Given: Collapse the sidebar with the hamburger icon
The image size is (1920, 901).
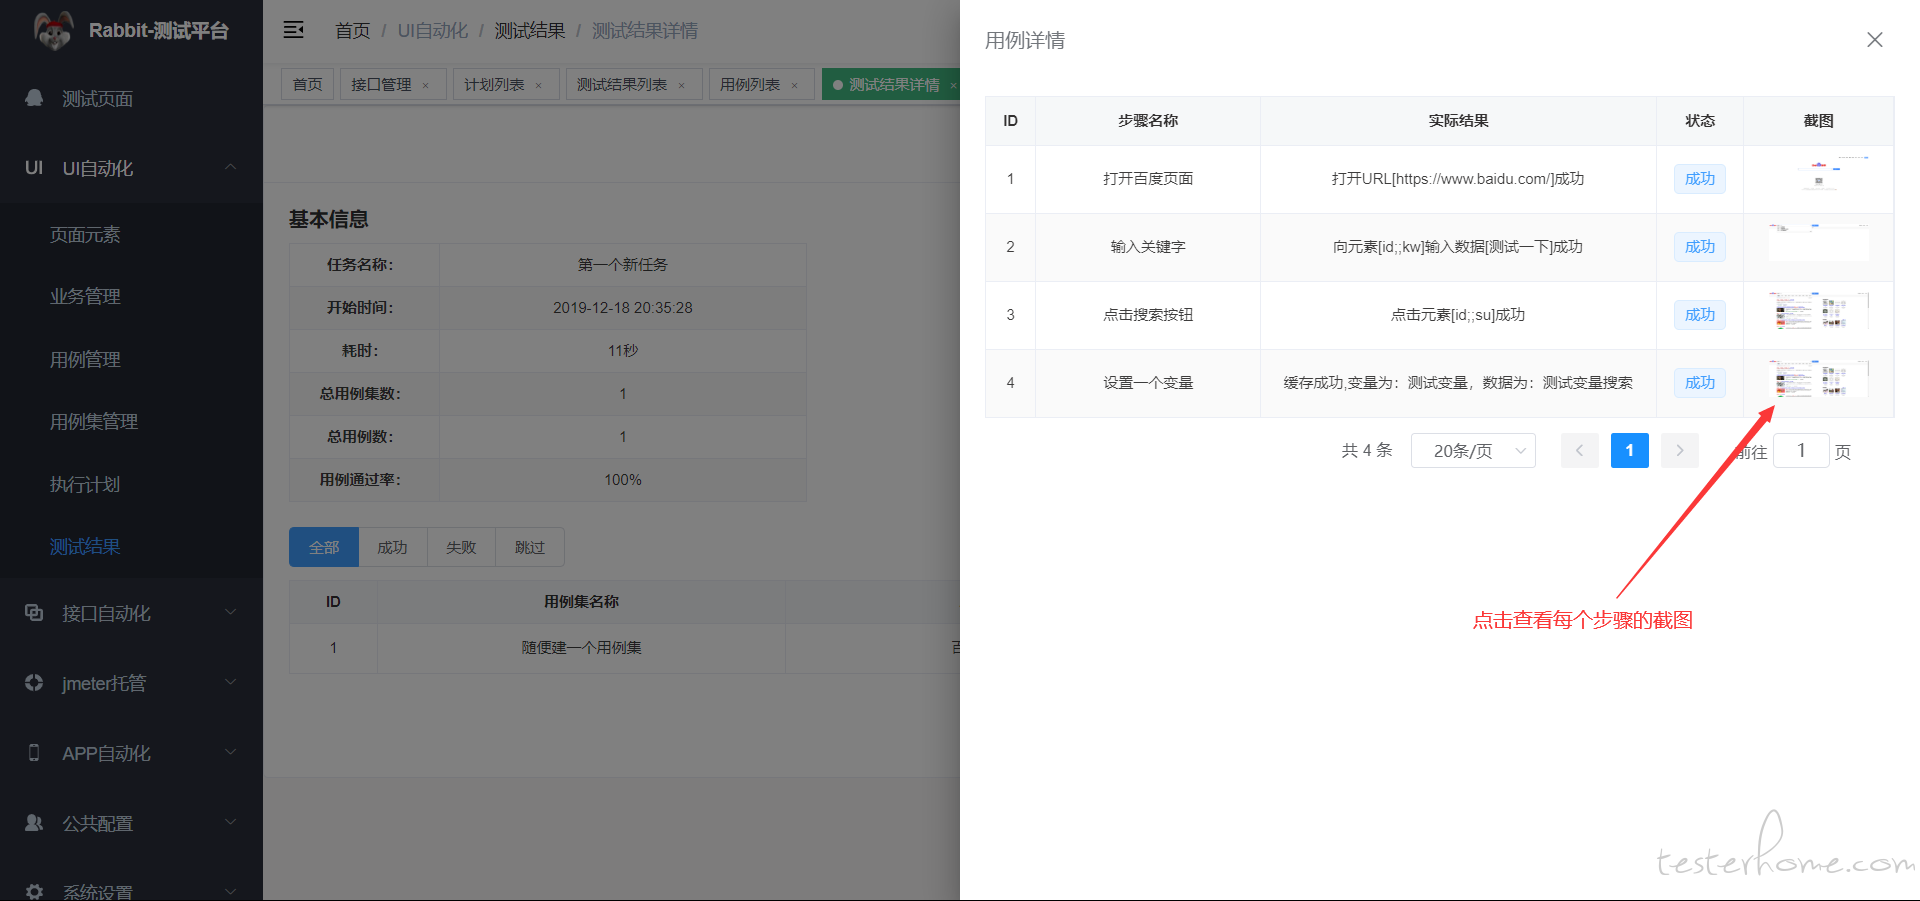Looking at the screenshot, I should [x=294, y=30].
